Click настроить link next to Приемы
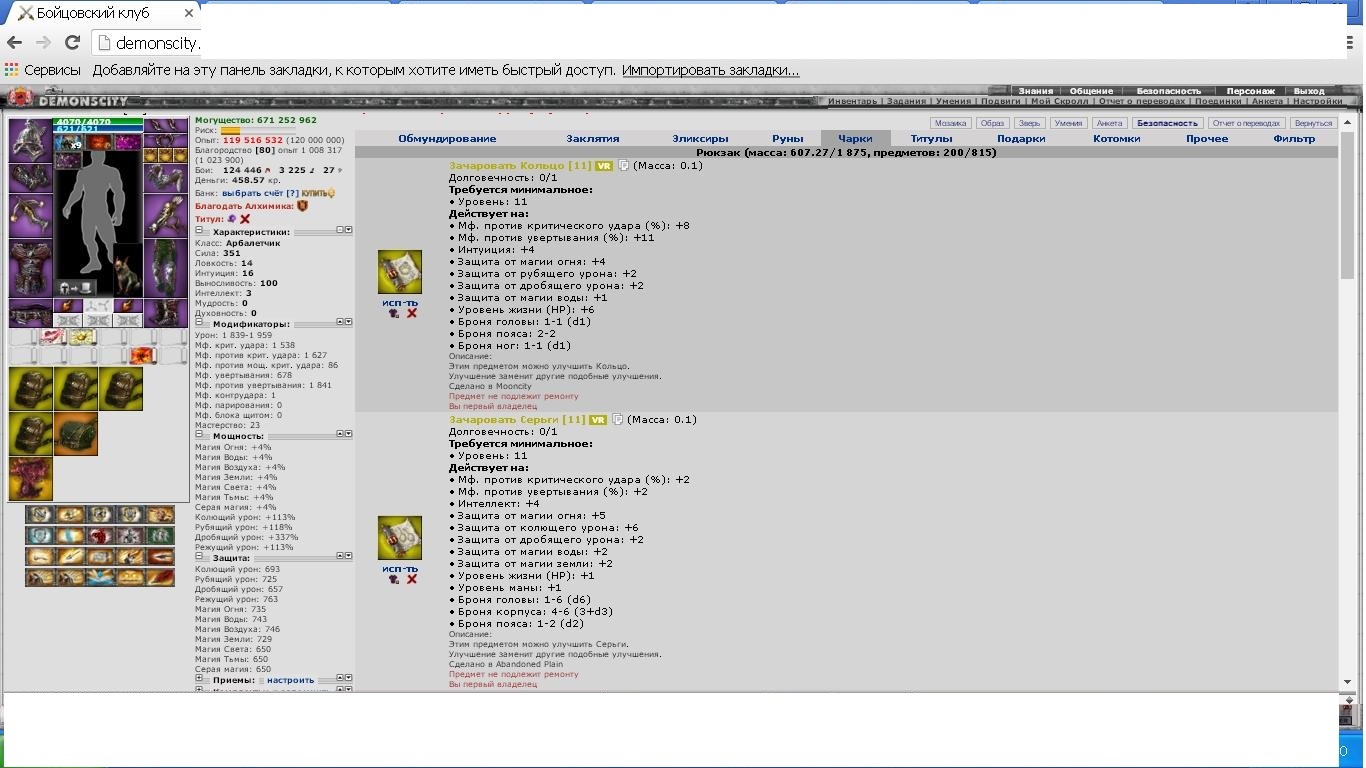This screenshot has height=768, width=1366. point(290,680)
